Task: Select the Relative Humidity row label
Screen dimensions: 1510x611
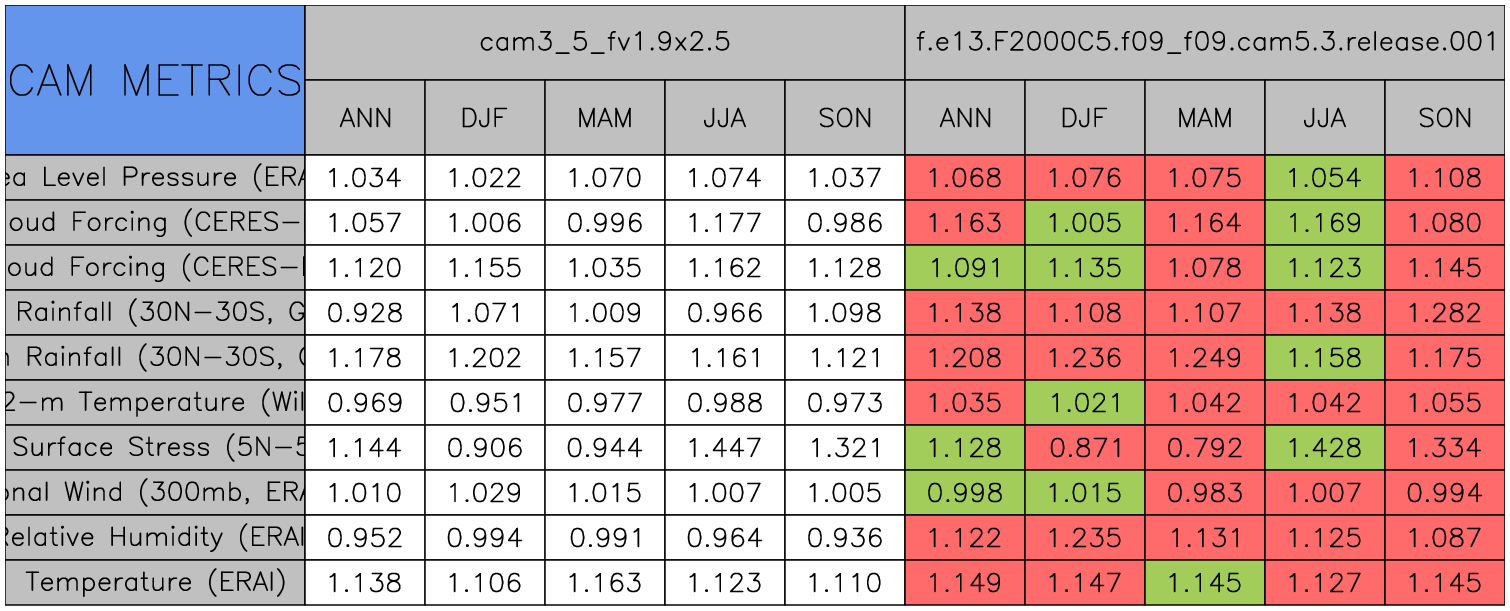Action: tap(154, 537)
